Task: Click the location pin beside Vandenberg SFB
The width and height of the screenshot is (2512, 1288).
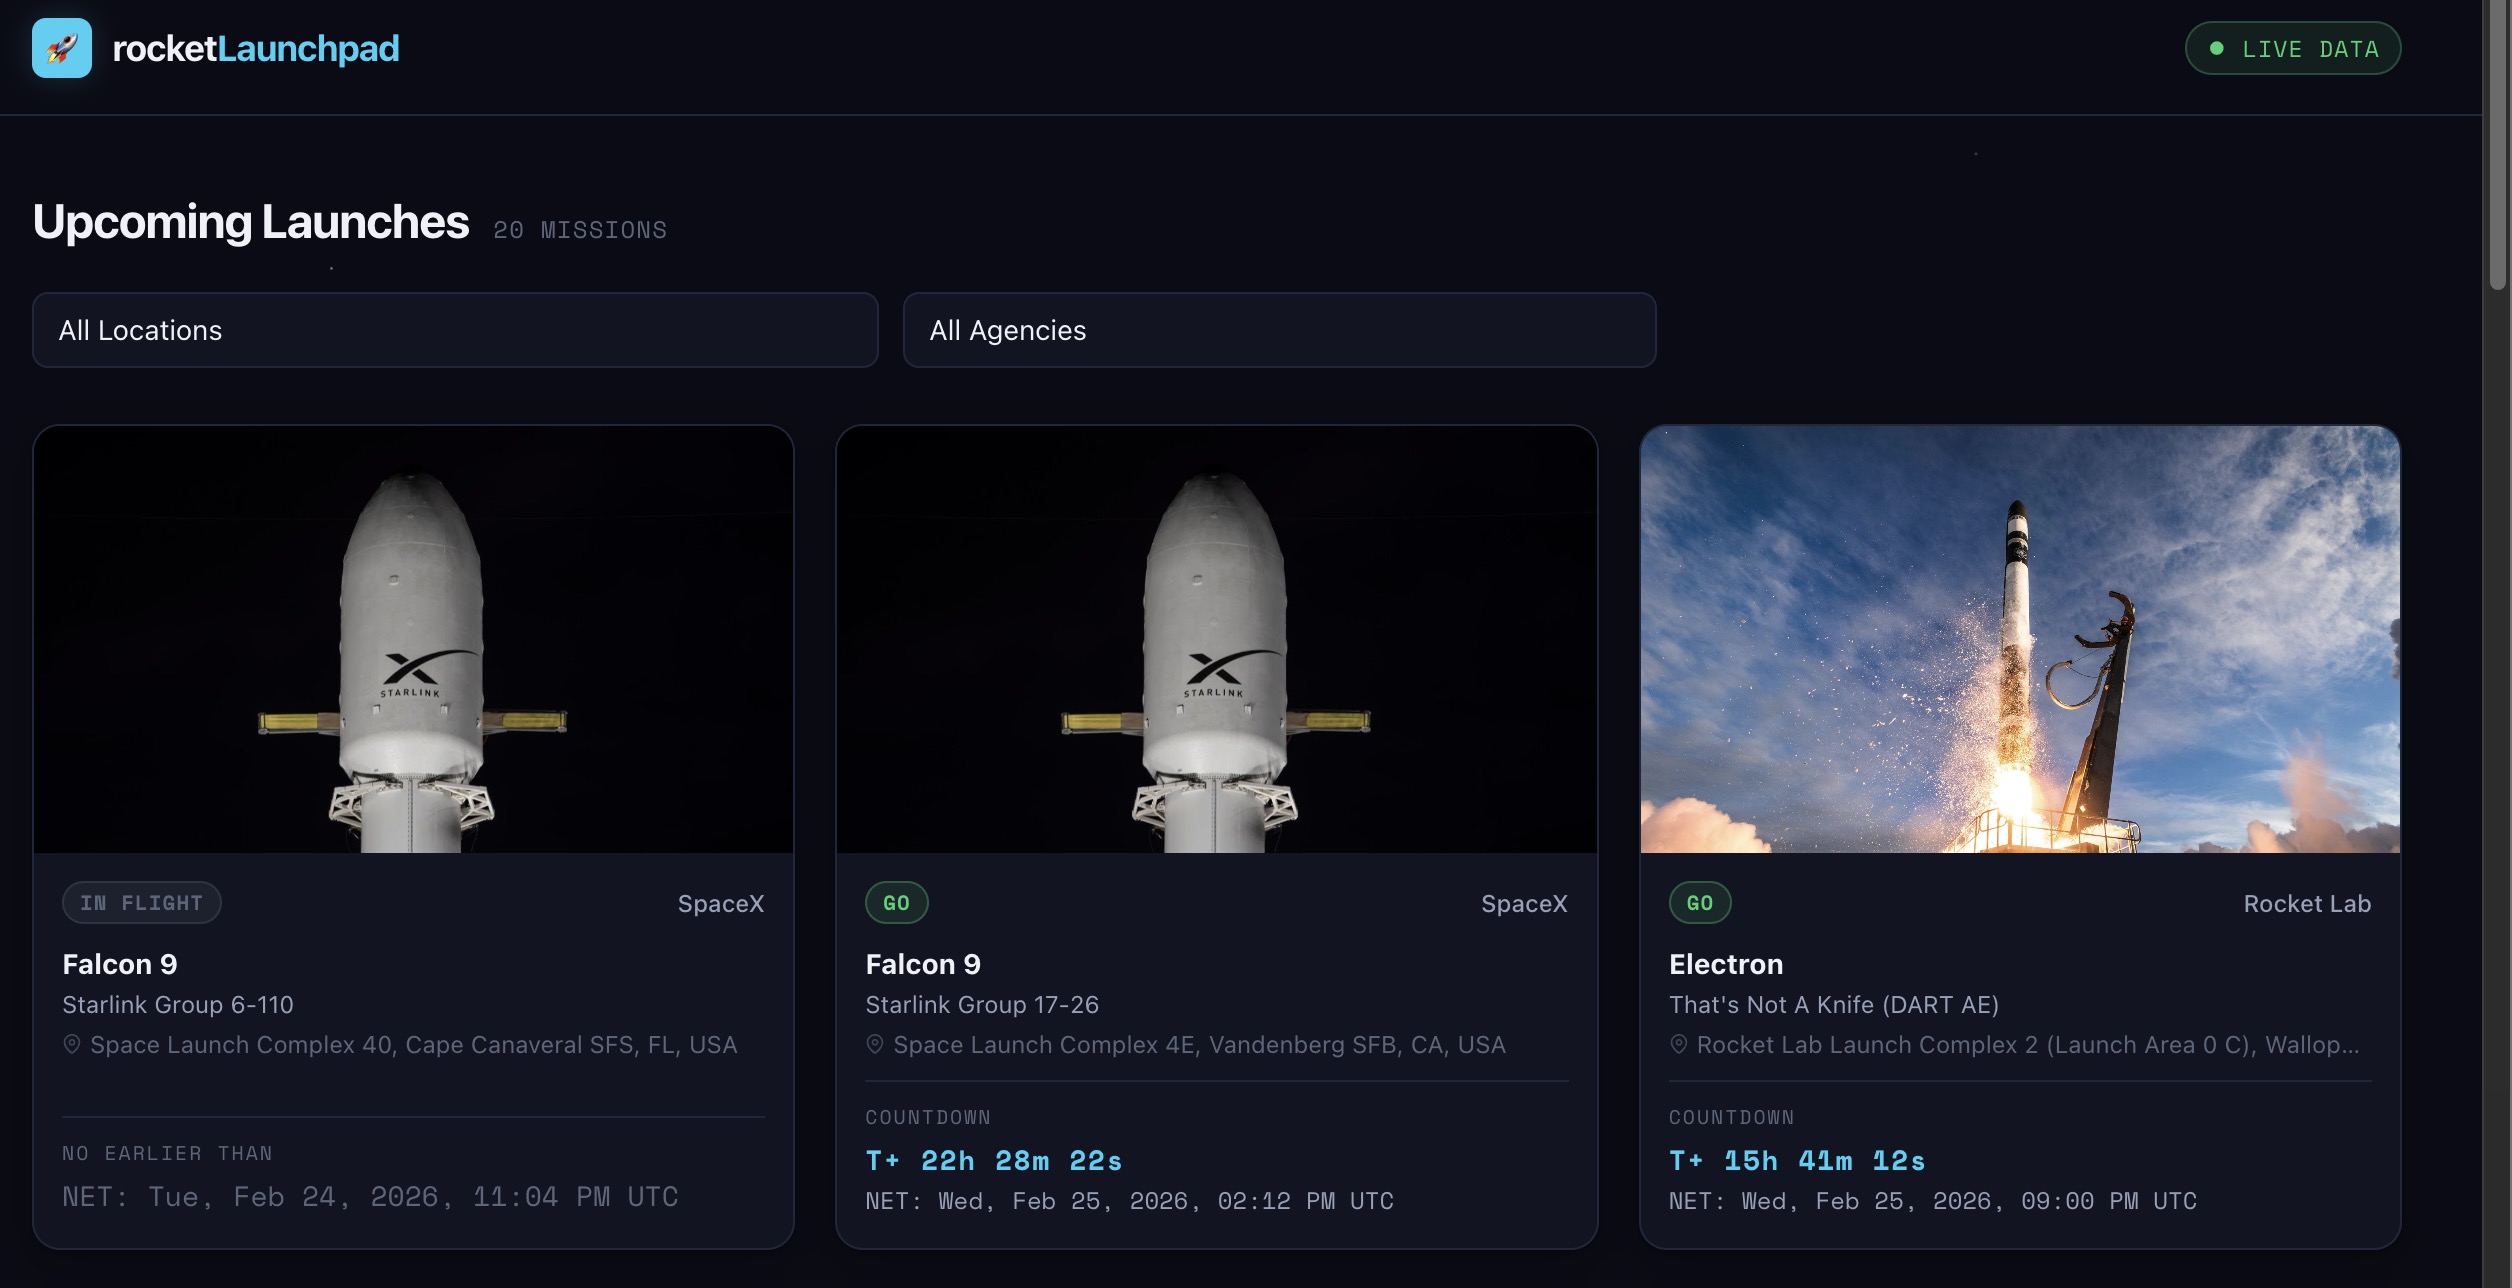Action: 875,1044
